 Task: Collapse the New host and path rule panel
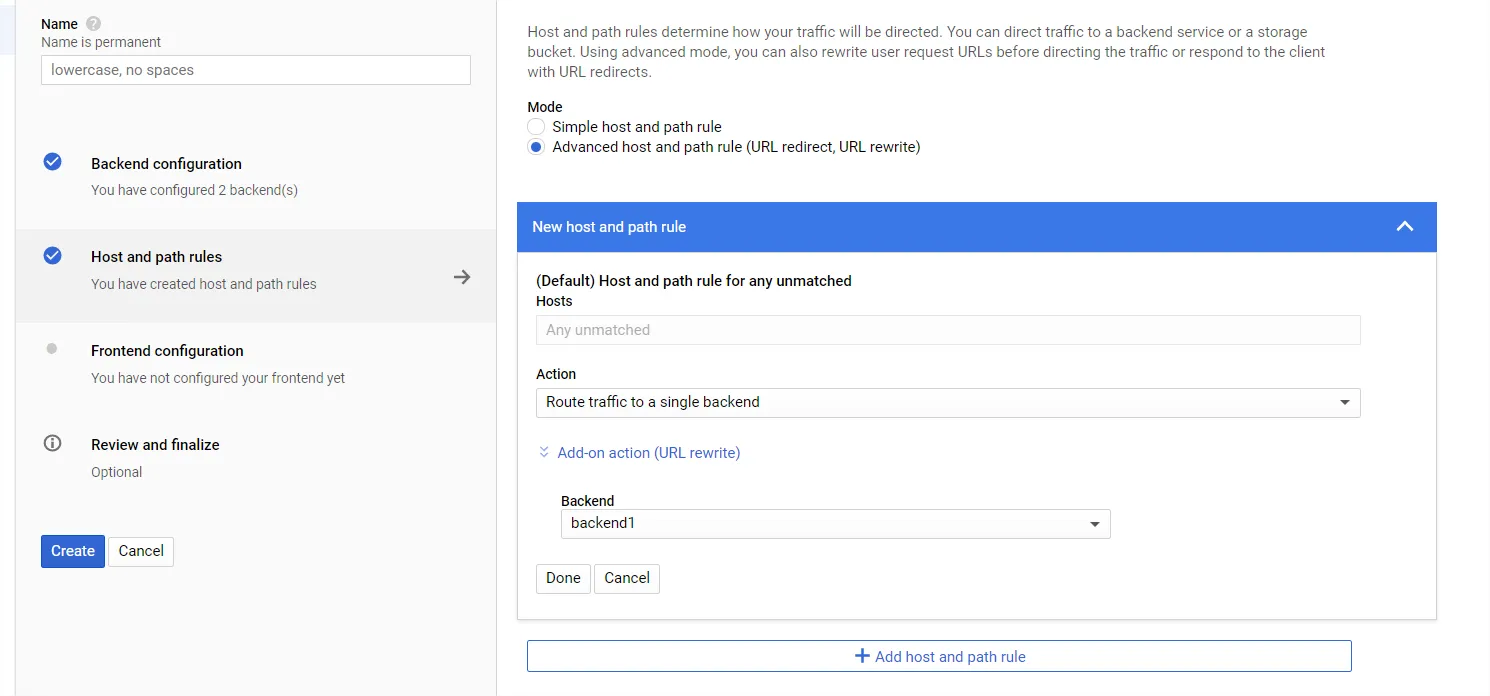tap(1405, 227)
